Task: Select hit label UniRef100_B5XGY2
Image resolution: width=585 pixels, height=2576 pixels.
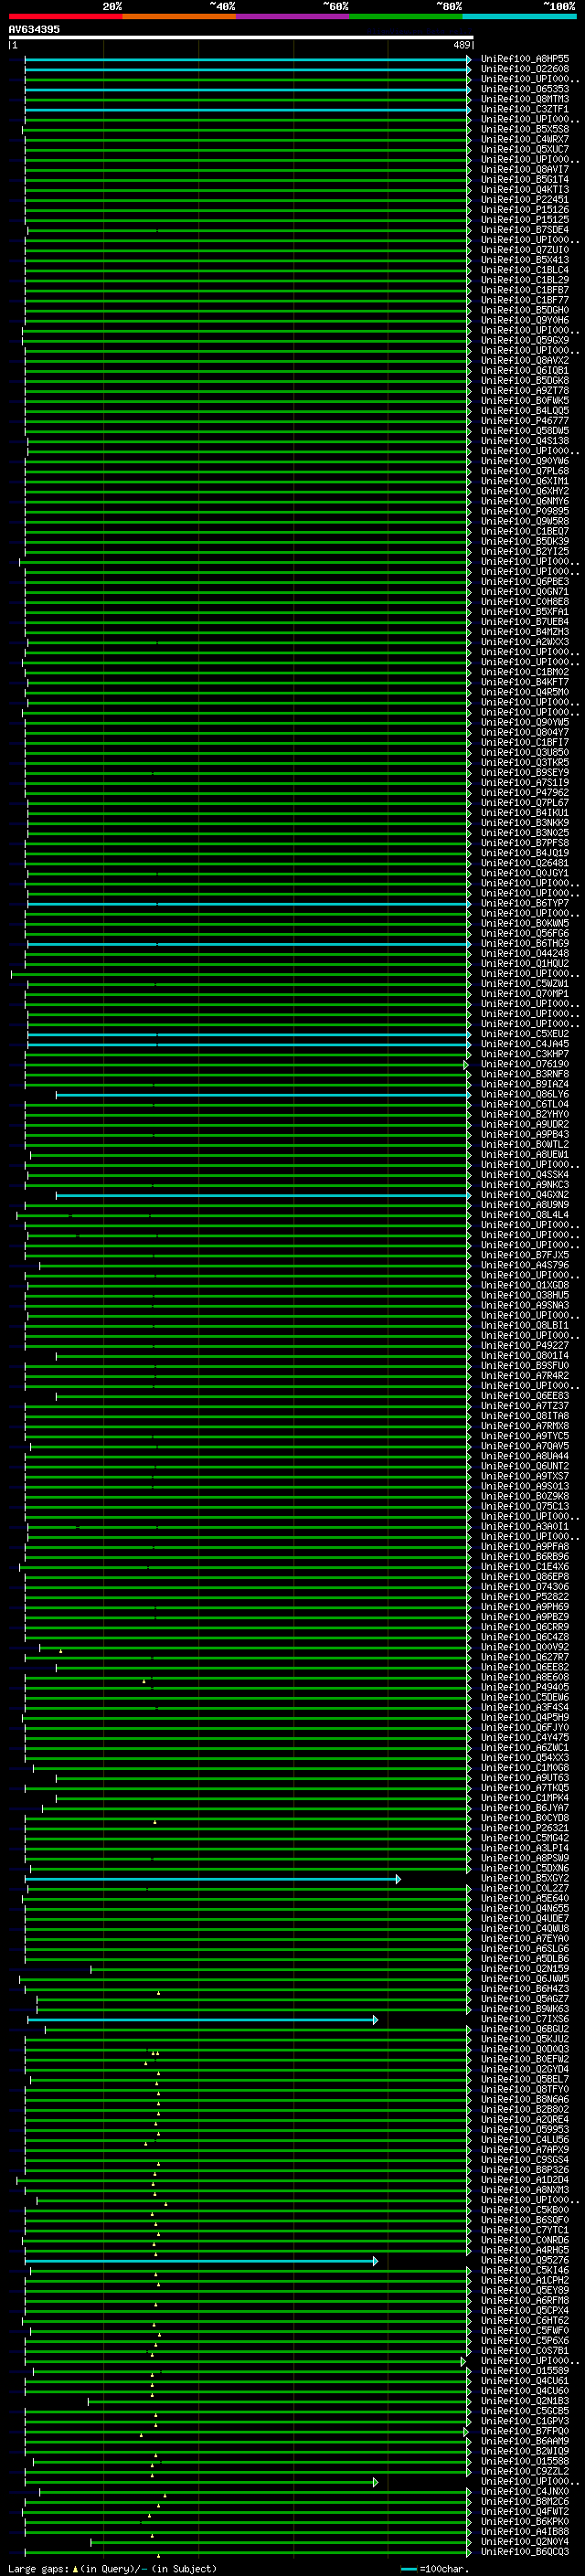Action: [x=525, y=1878]
